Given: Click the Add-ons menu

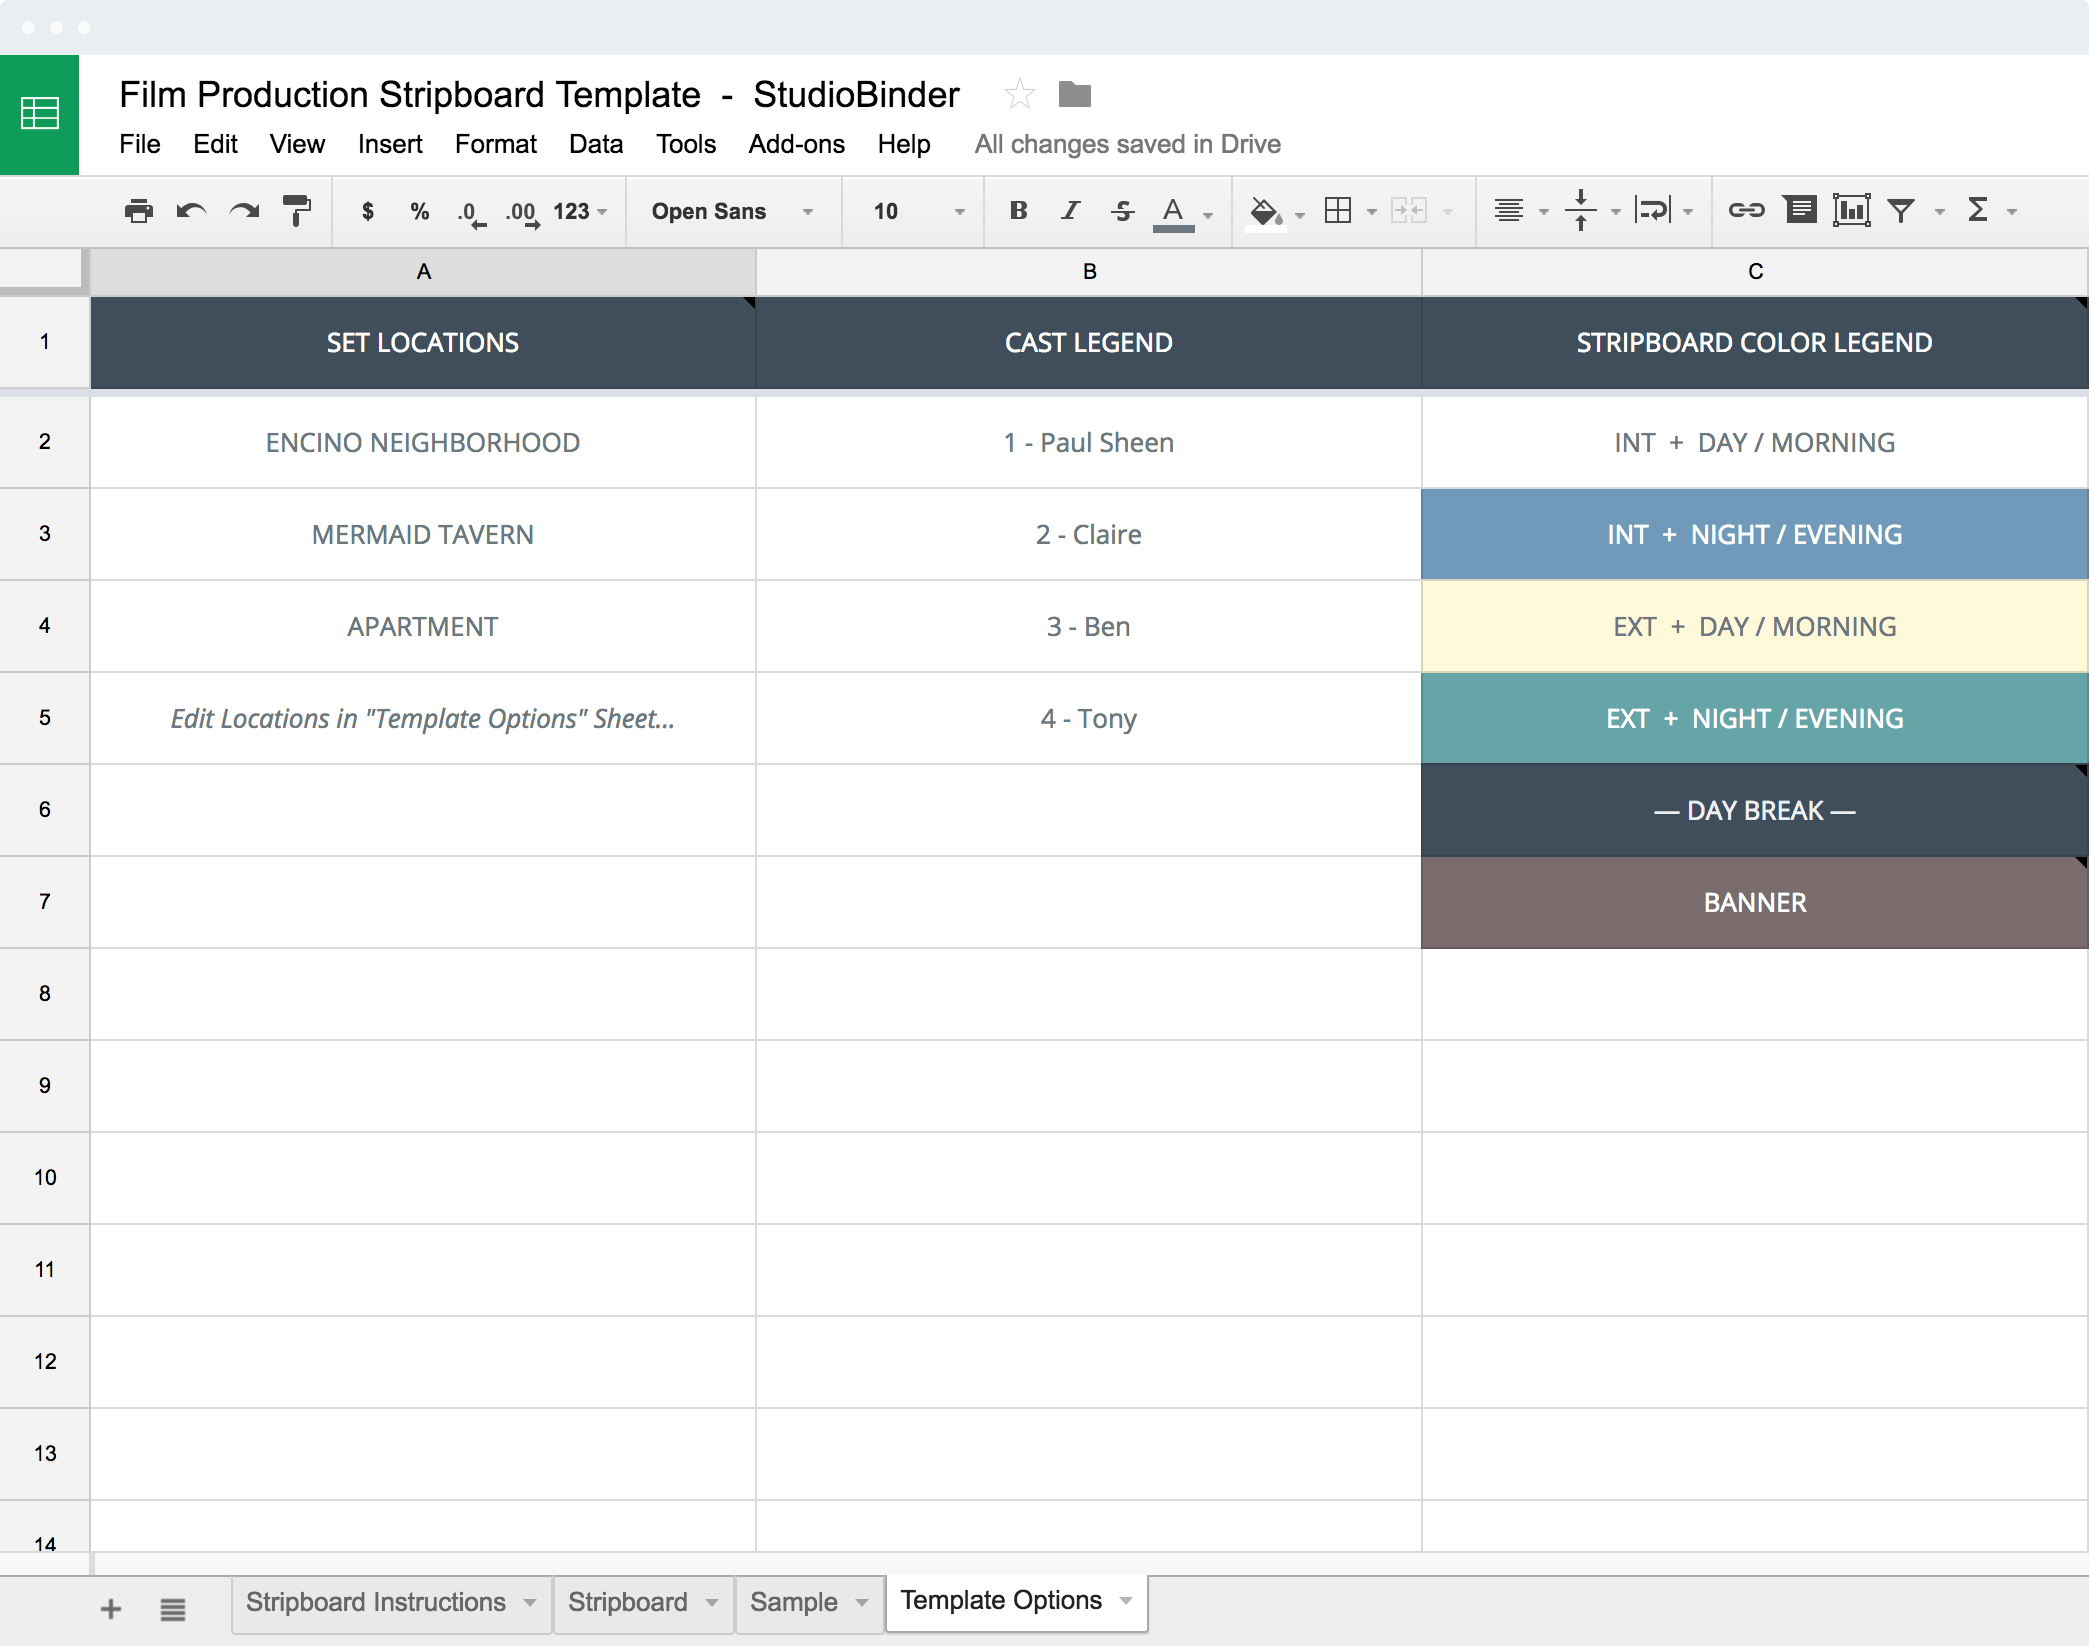Looking at the screenshot, I should pos(795,144).
